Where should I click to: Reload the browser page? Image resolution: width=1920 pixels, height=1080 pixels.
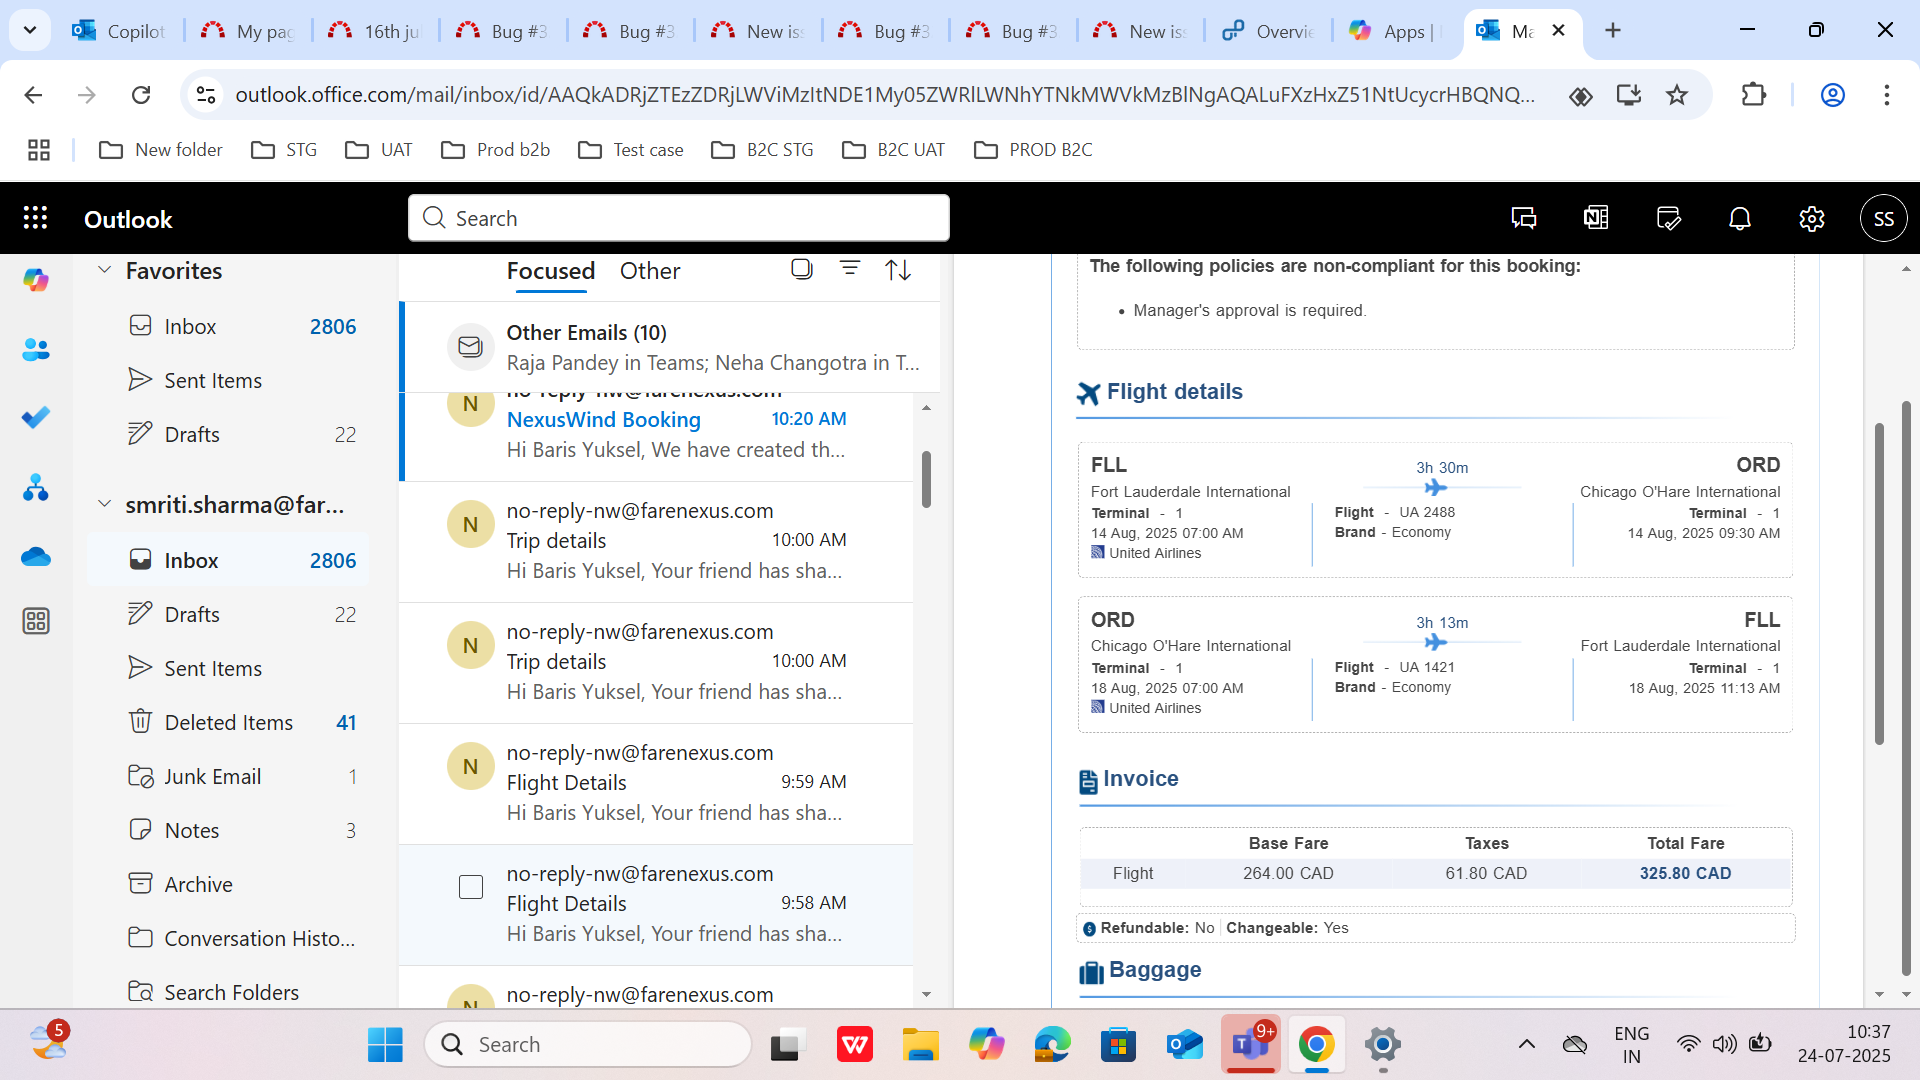(x=141, y=95)
